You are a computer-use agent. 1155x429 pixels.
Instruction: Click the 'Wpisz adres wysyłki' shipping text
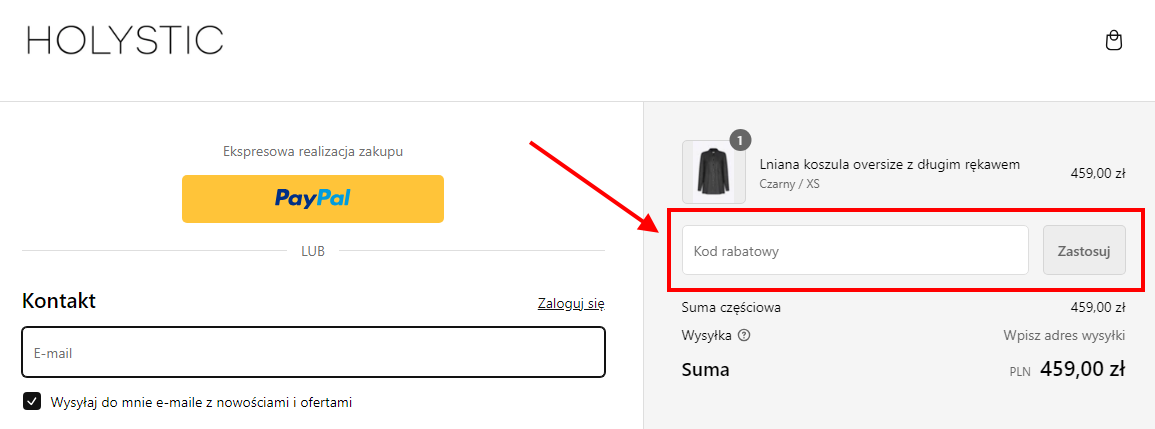(1064, 335)
